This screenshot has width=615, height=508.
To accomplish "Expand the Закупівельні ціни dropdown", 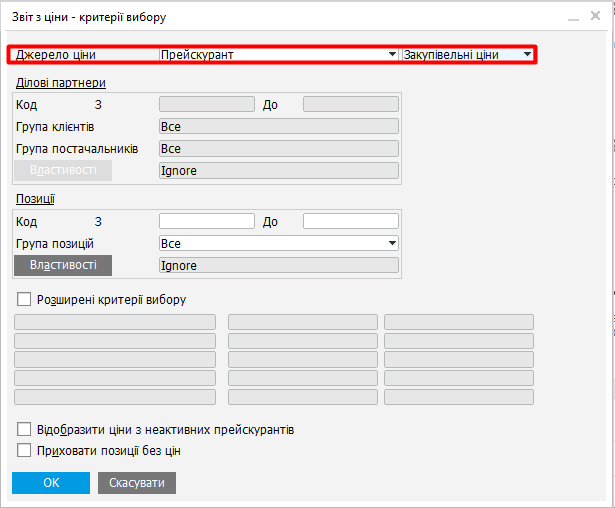I will [x=467, y=55].
